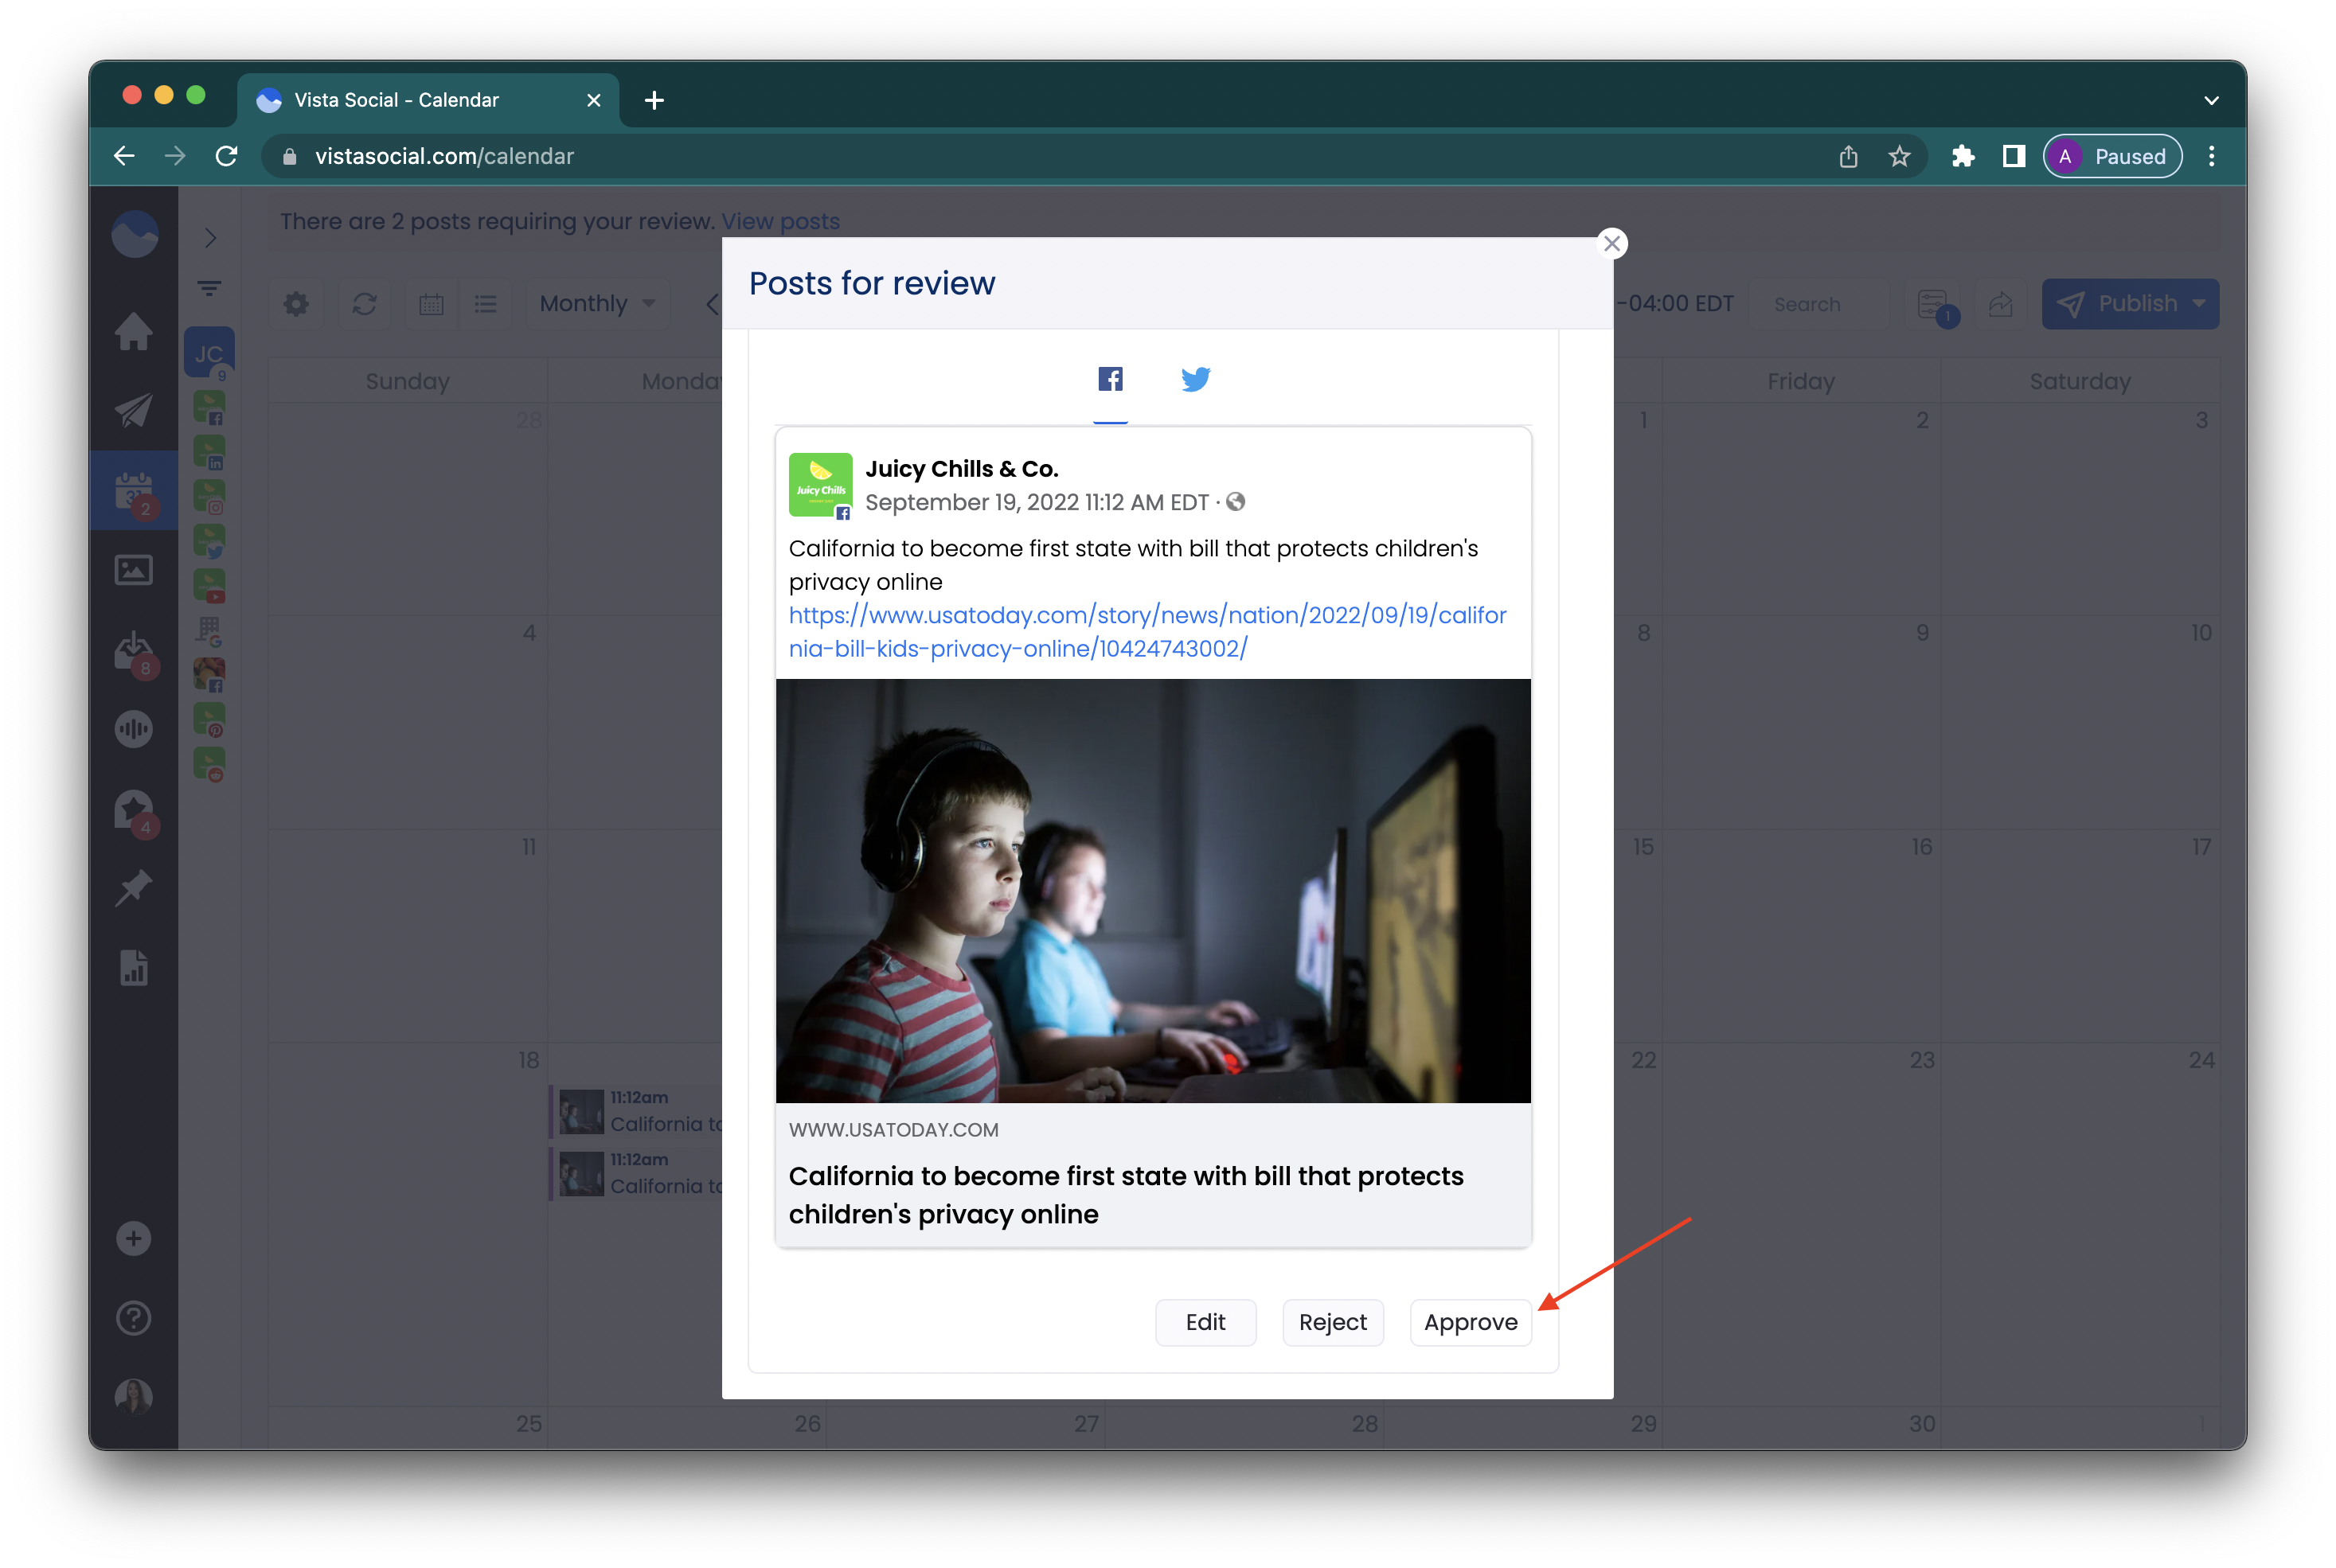Open the Inbox icon with badge 8
The height and width of the screenshot is (1568, 2336).
(x=134, y=652)
